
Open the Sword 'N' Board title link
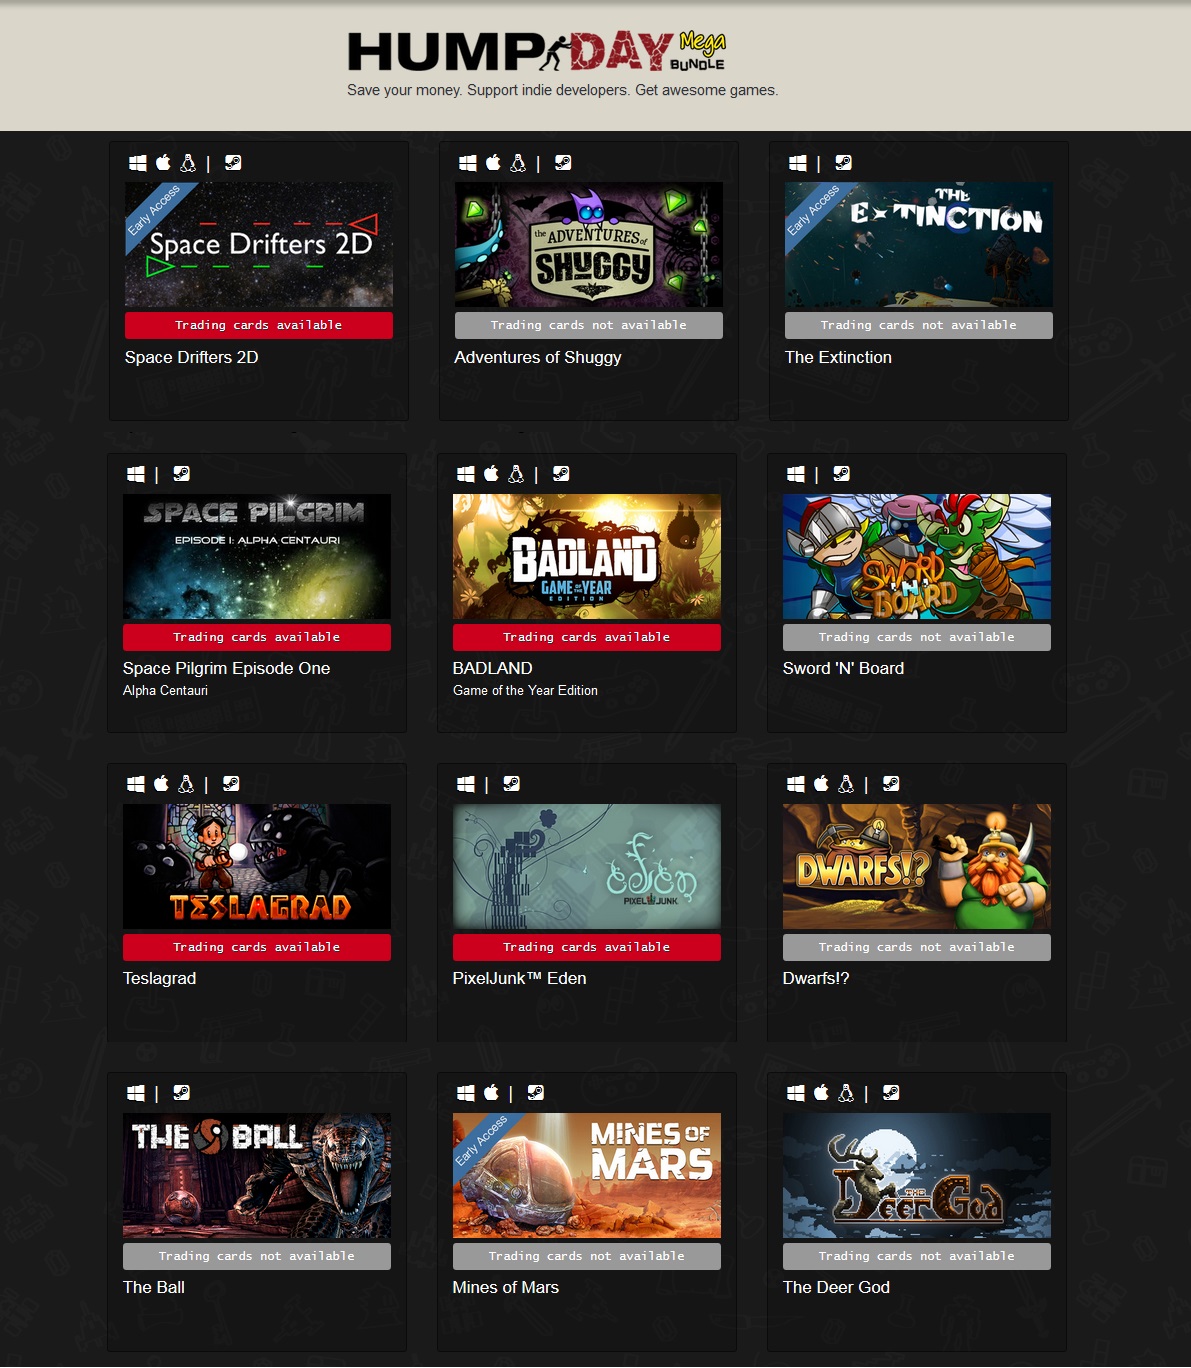(843, 668)
